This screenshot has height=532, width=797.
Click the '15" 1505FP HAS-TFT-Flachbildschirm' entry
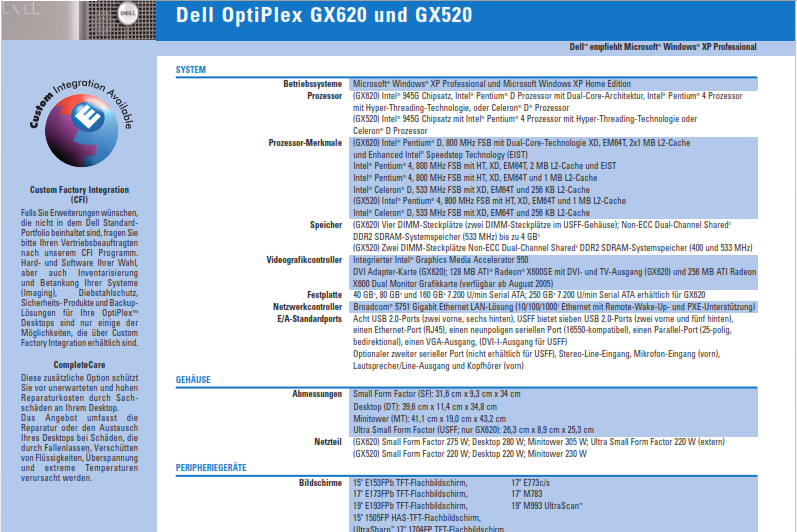click(416, 518)
